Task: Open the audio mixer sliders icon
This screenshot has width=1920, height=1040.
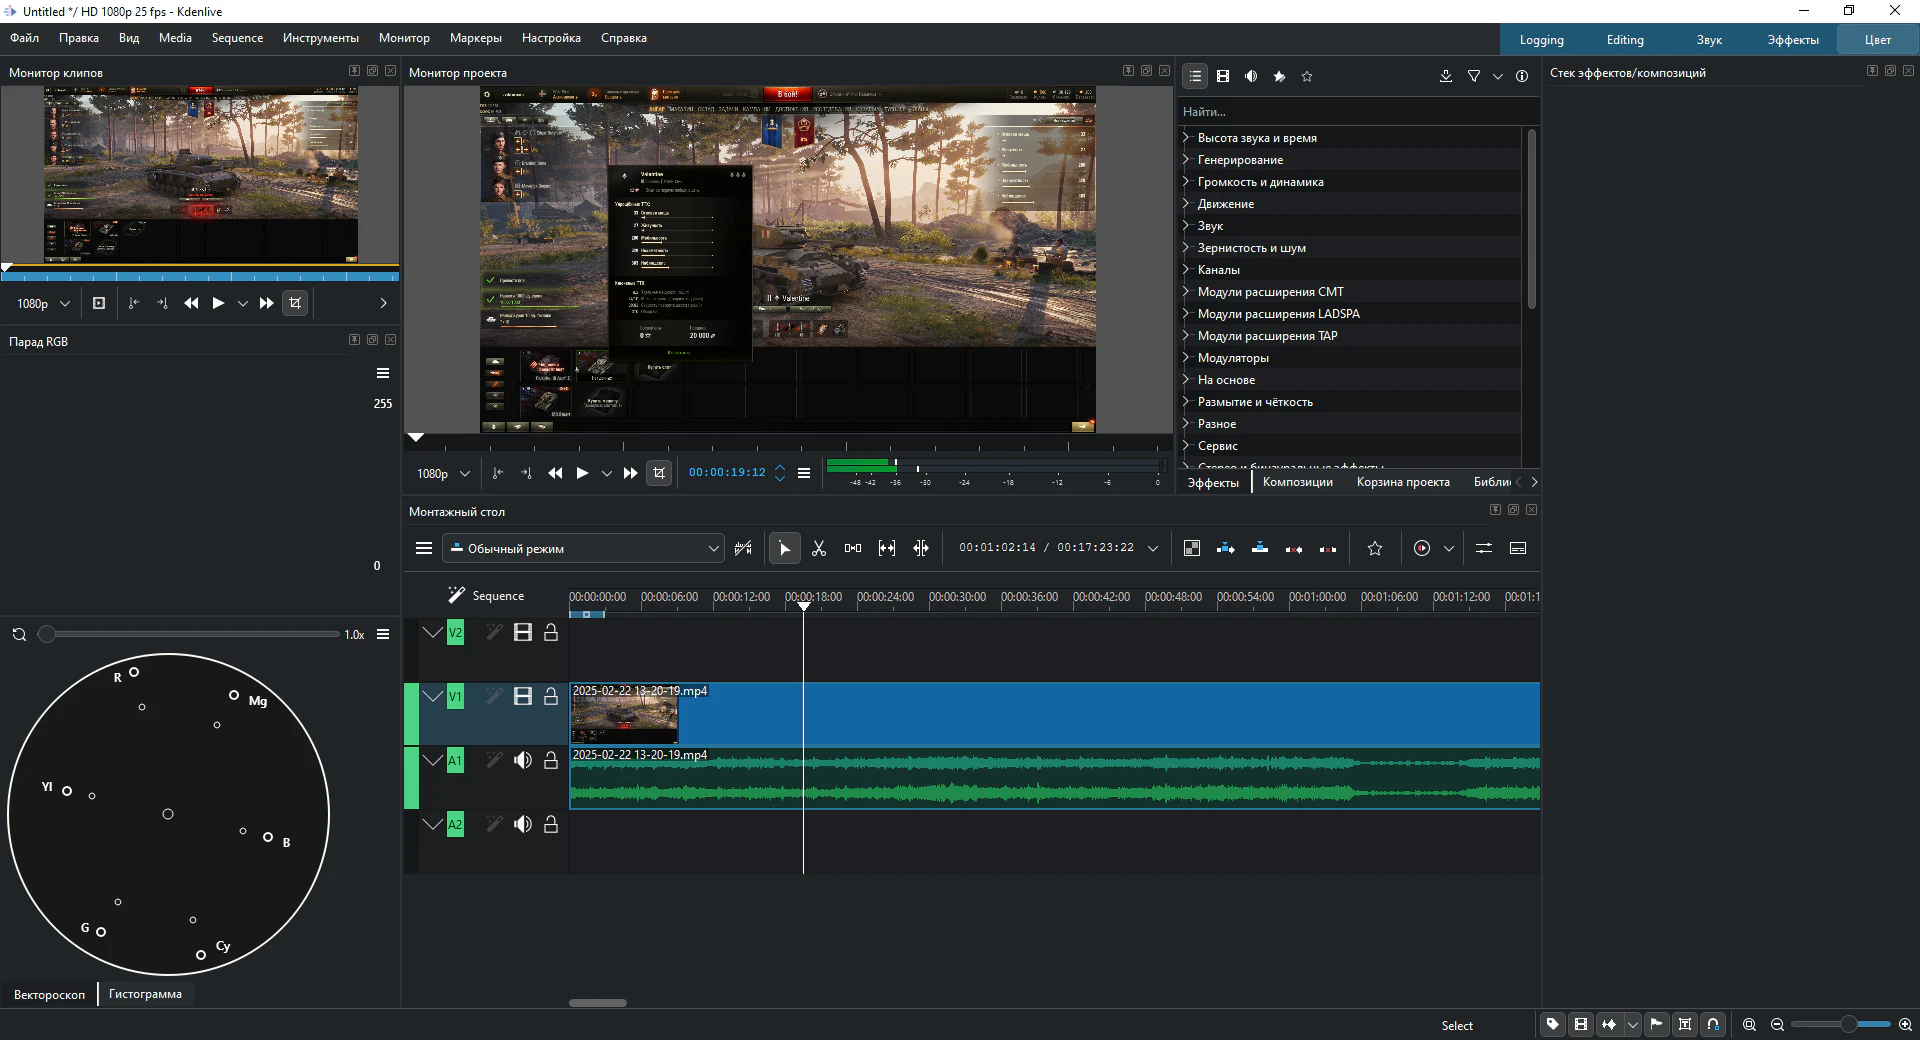Action: (x=1484, y=548)
